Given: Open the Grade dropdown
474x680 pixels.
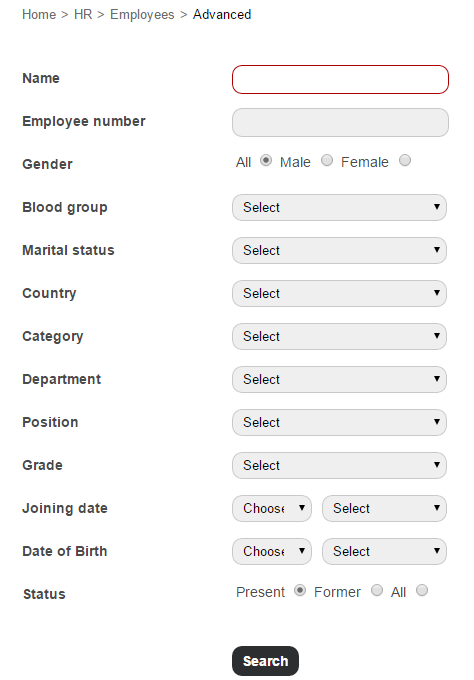Looking at the screenshot, I should pos(339,465).
